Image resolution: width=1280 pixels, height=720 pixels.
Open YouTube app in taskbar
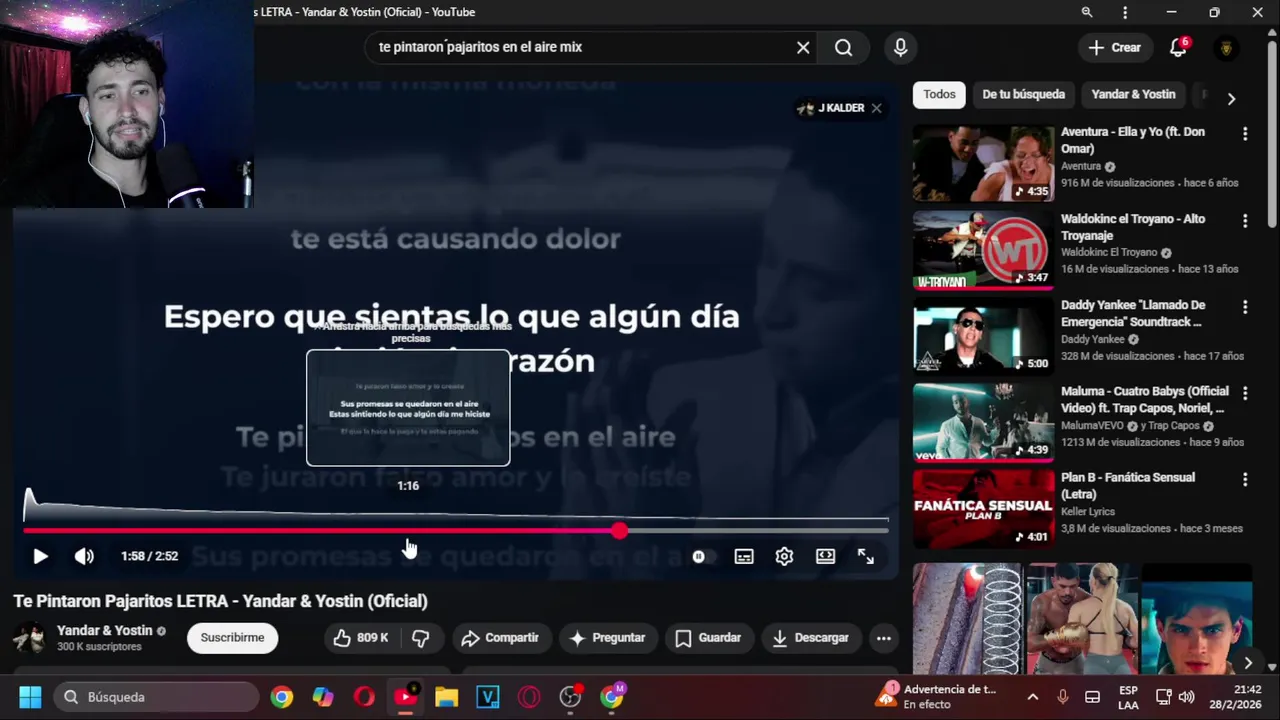406,697
